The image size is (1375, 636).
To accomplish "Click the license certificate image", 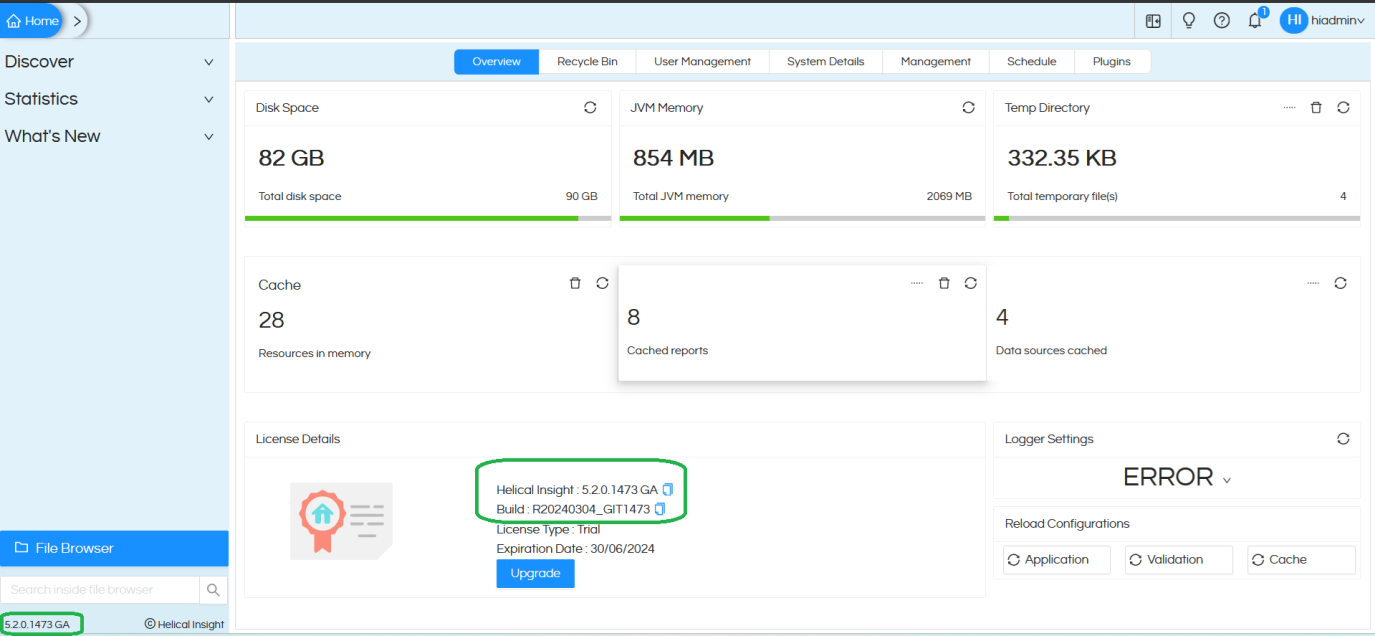I will [x=341, y=521].
